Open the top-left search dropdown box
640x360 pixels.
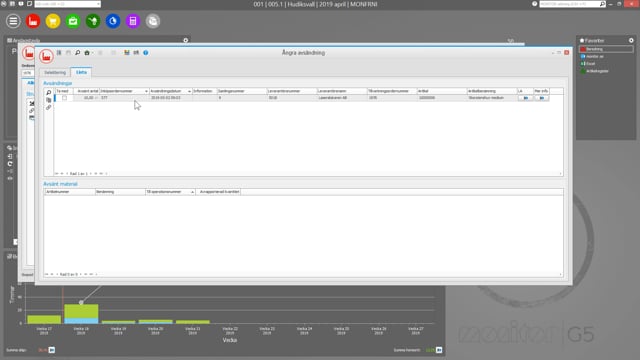(x=68, y=4)
